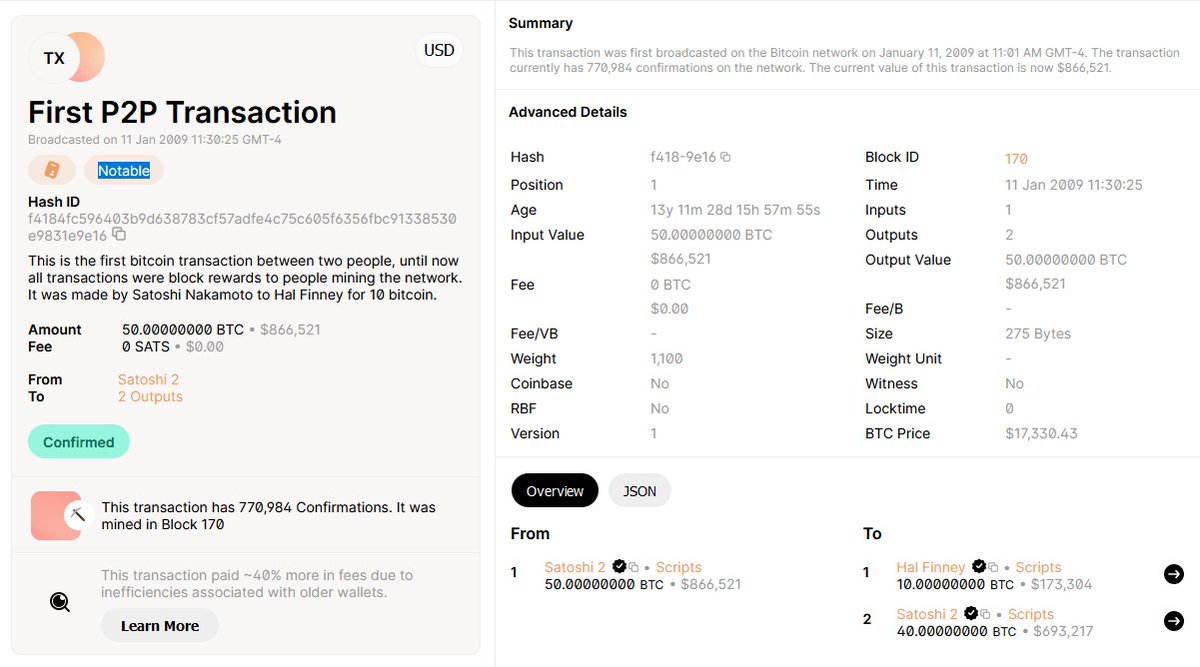Copy the full Hash ID with copy icon
This screenshot has width=1200, height=667.
coord(119,234)
